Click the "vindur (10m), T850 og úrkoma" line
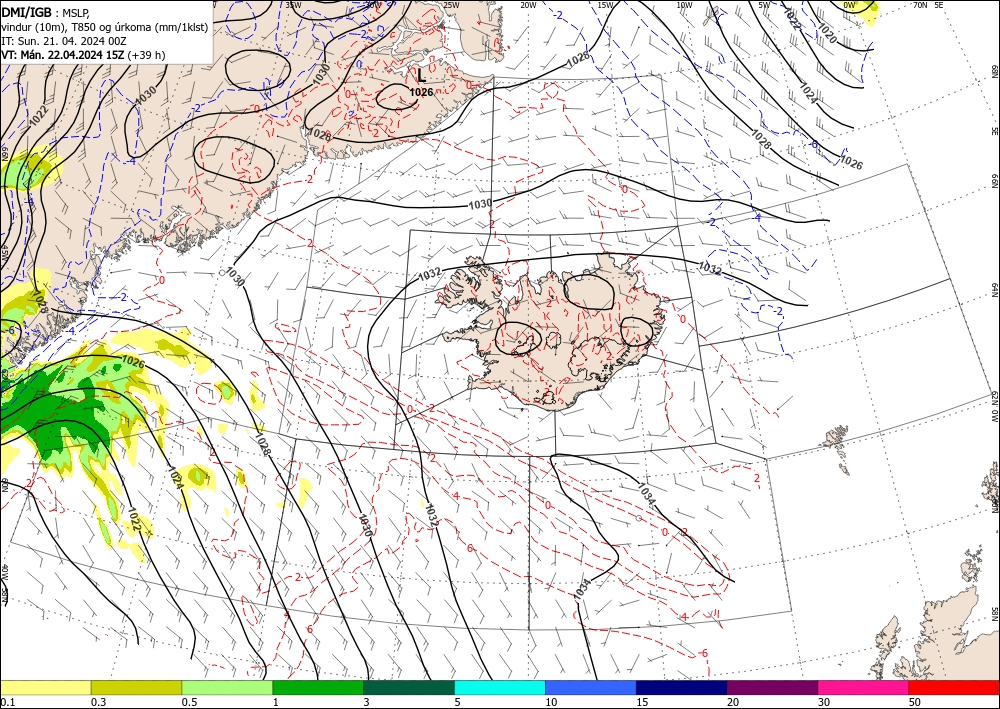The height and width of the screenshot is (709, 1000). coord(105,26)
